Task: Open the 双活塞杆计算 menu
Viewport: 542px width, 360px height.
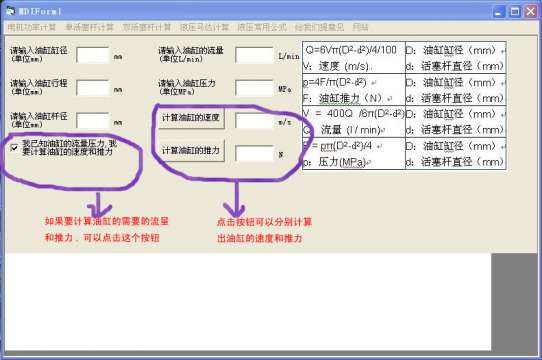Action: pyautogui.click(x=147, y=27)
